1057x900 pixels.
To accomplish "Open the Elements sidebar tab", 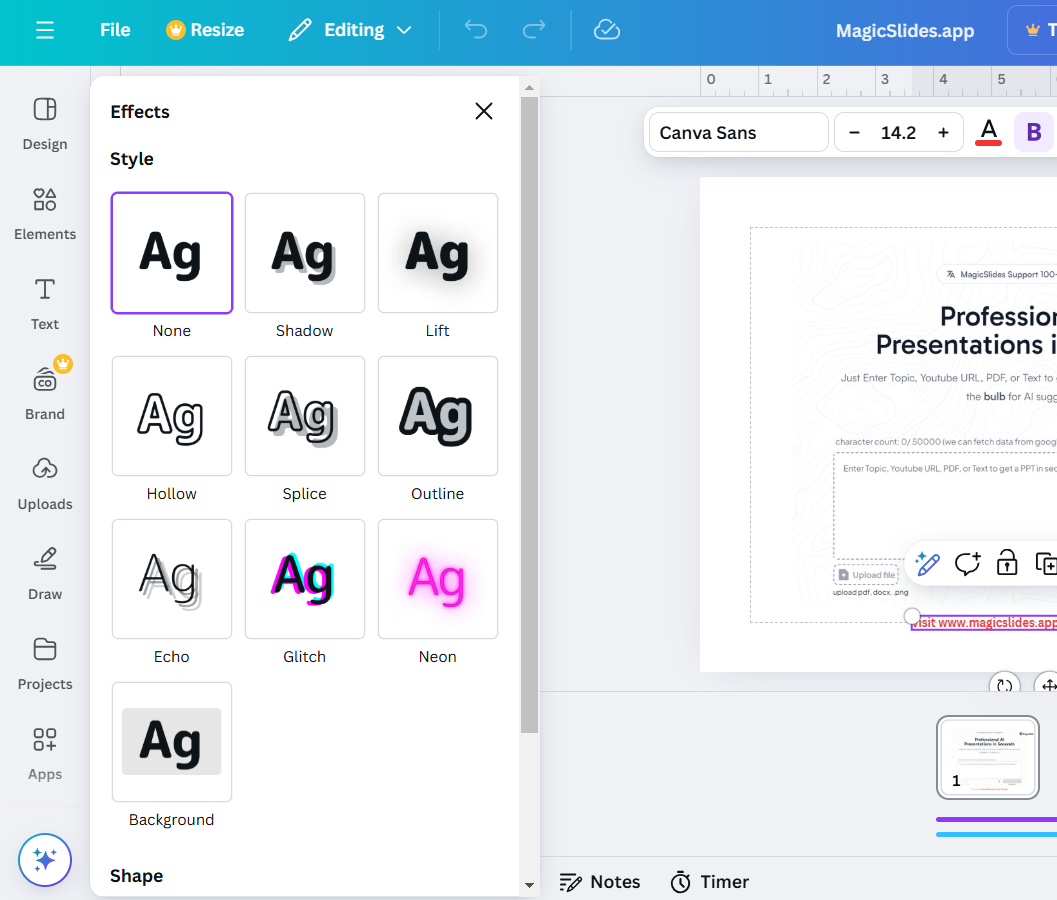I will click(x=45, y=214).
